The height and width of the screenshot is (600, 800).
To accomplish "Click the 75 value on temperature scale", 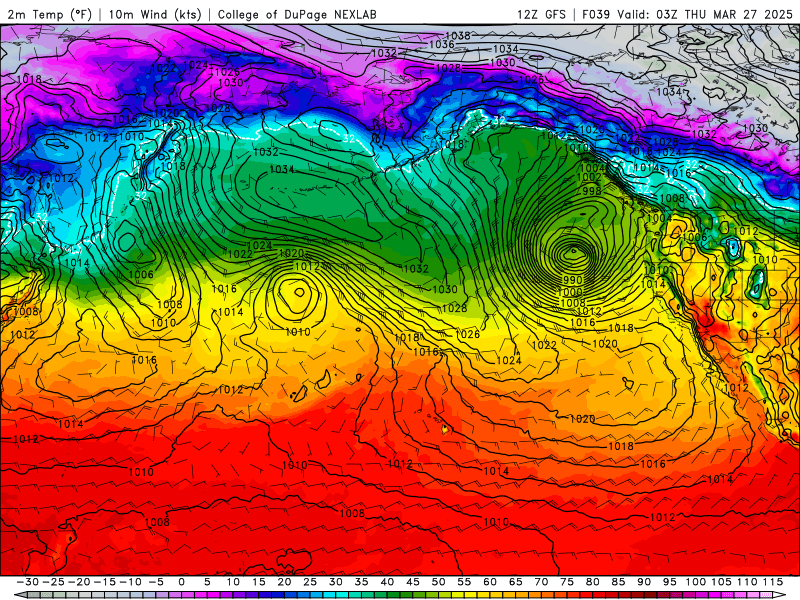I will pos(567,582).
